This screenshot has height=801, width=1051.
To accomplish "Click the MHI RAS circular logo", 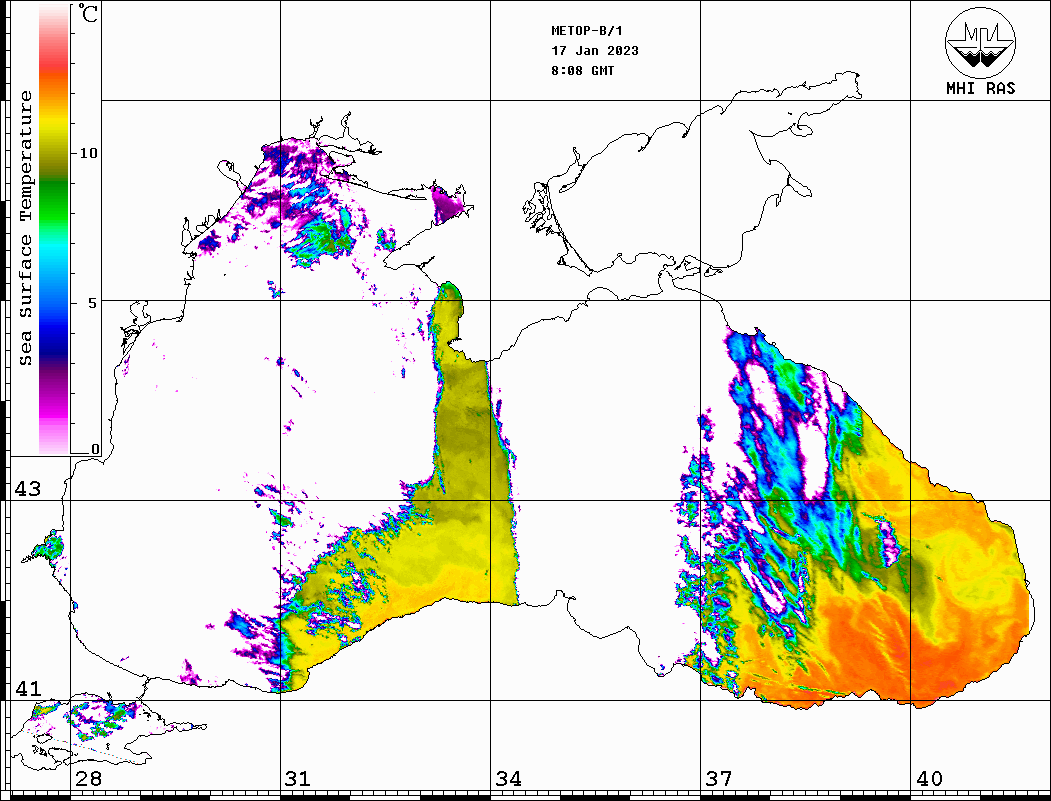I will [980, 42].
